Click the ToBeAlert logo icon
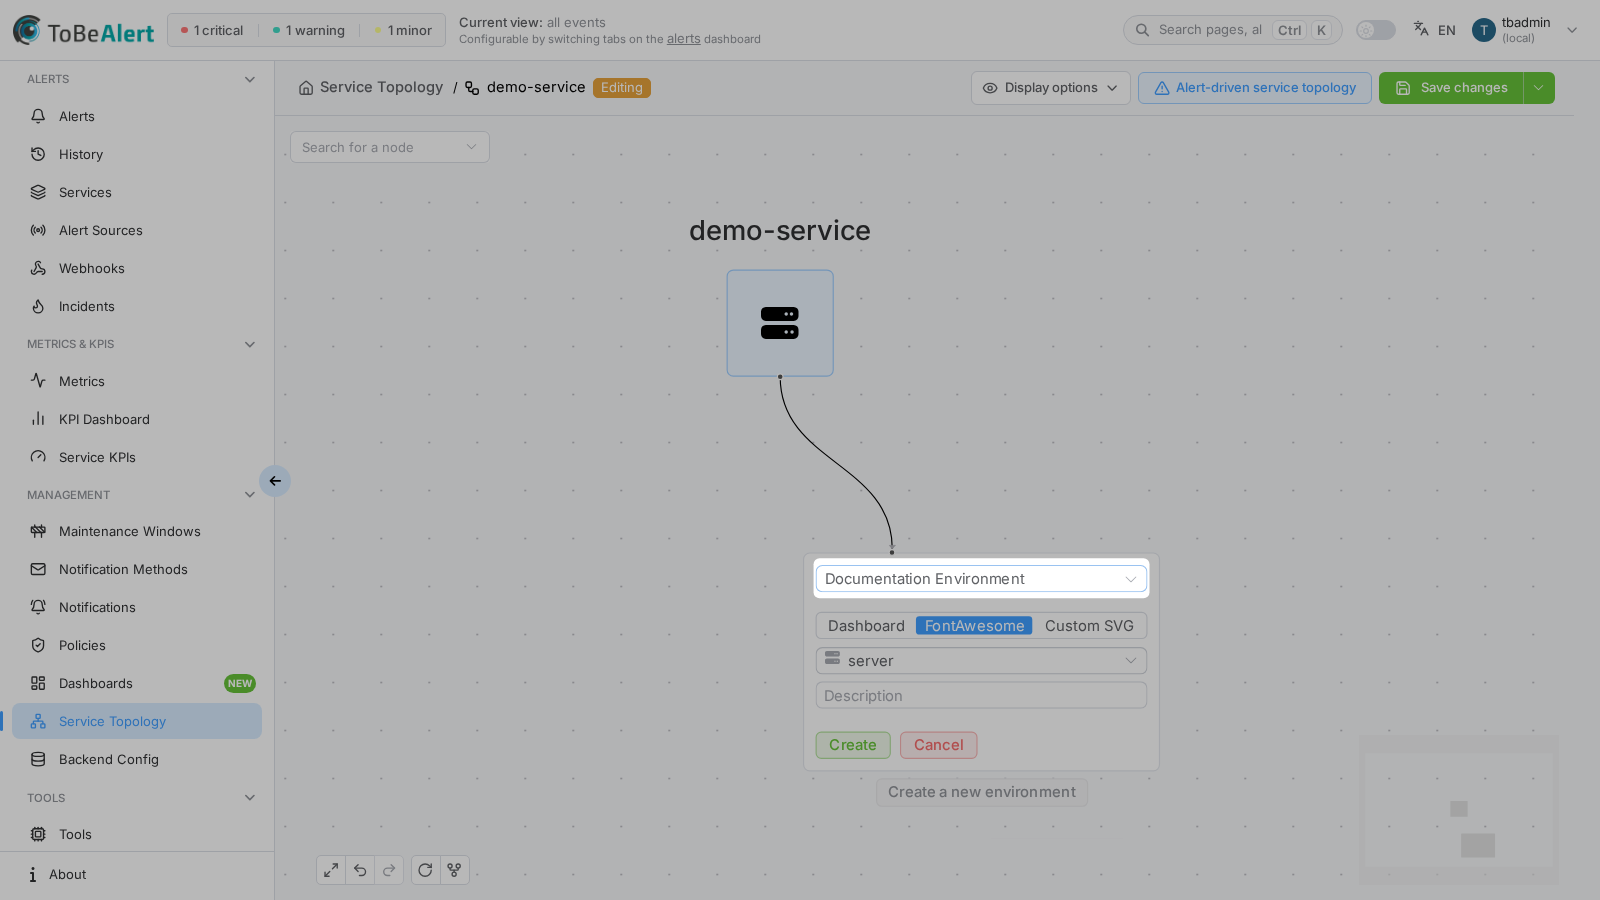Screen dimensions: 1600x900 [x=27, y=30]
